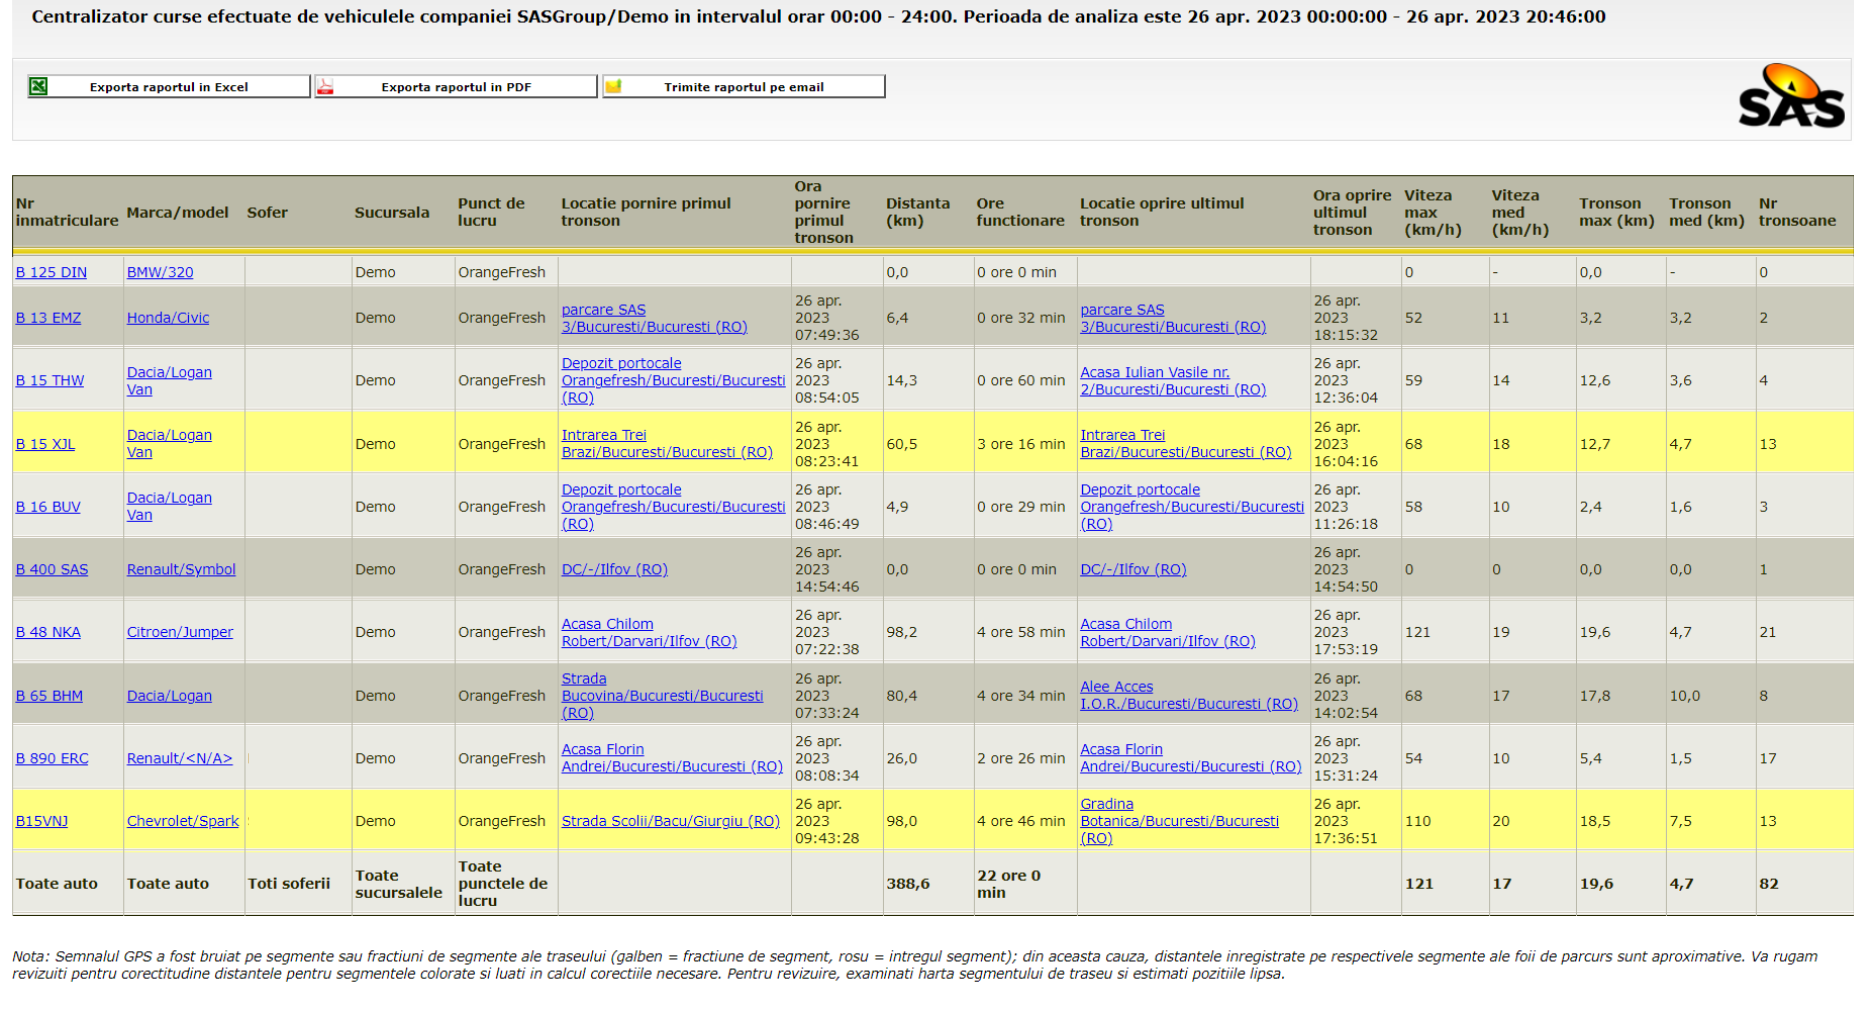
Task: Open the Citroen/Jumper model link
Action: [180, 632]
